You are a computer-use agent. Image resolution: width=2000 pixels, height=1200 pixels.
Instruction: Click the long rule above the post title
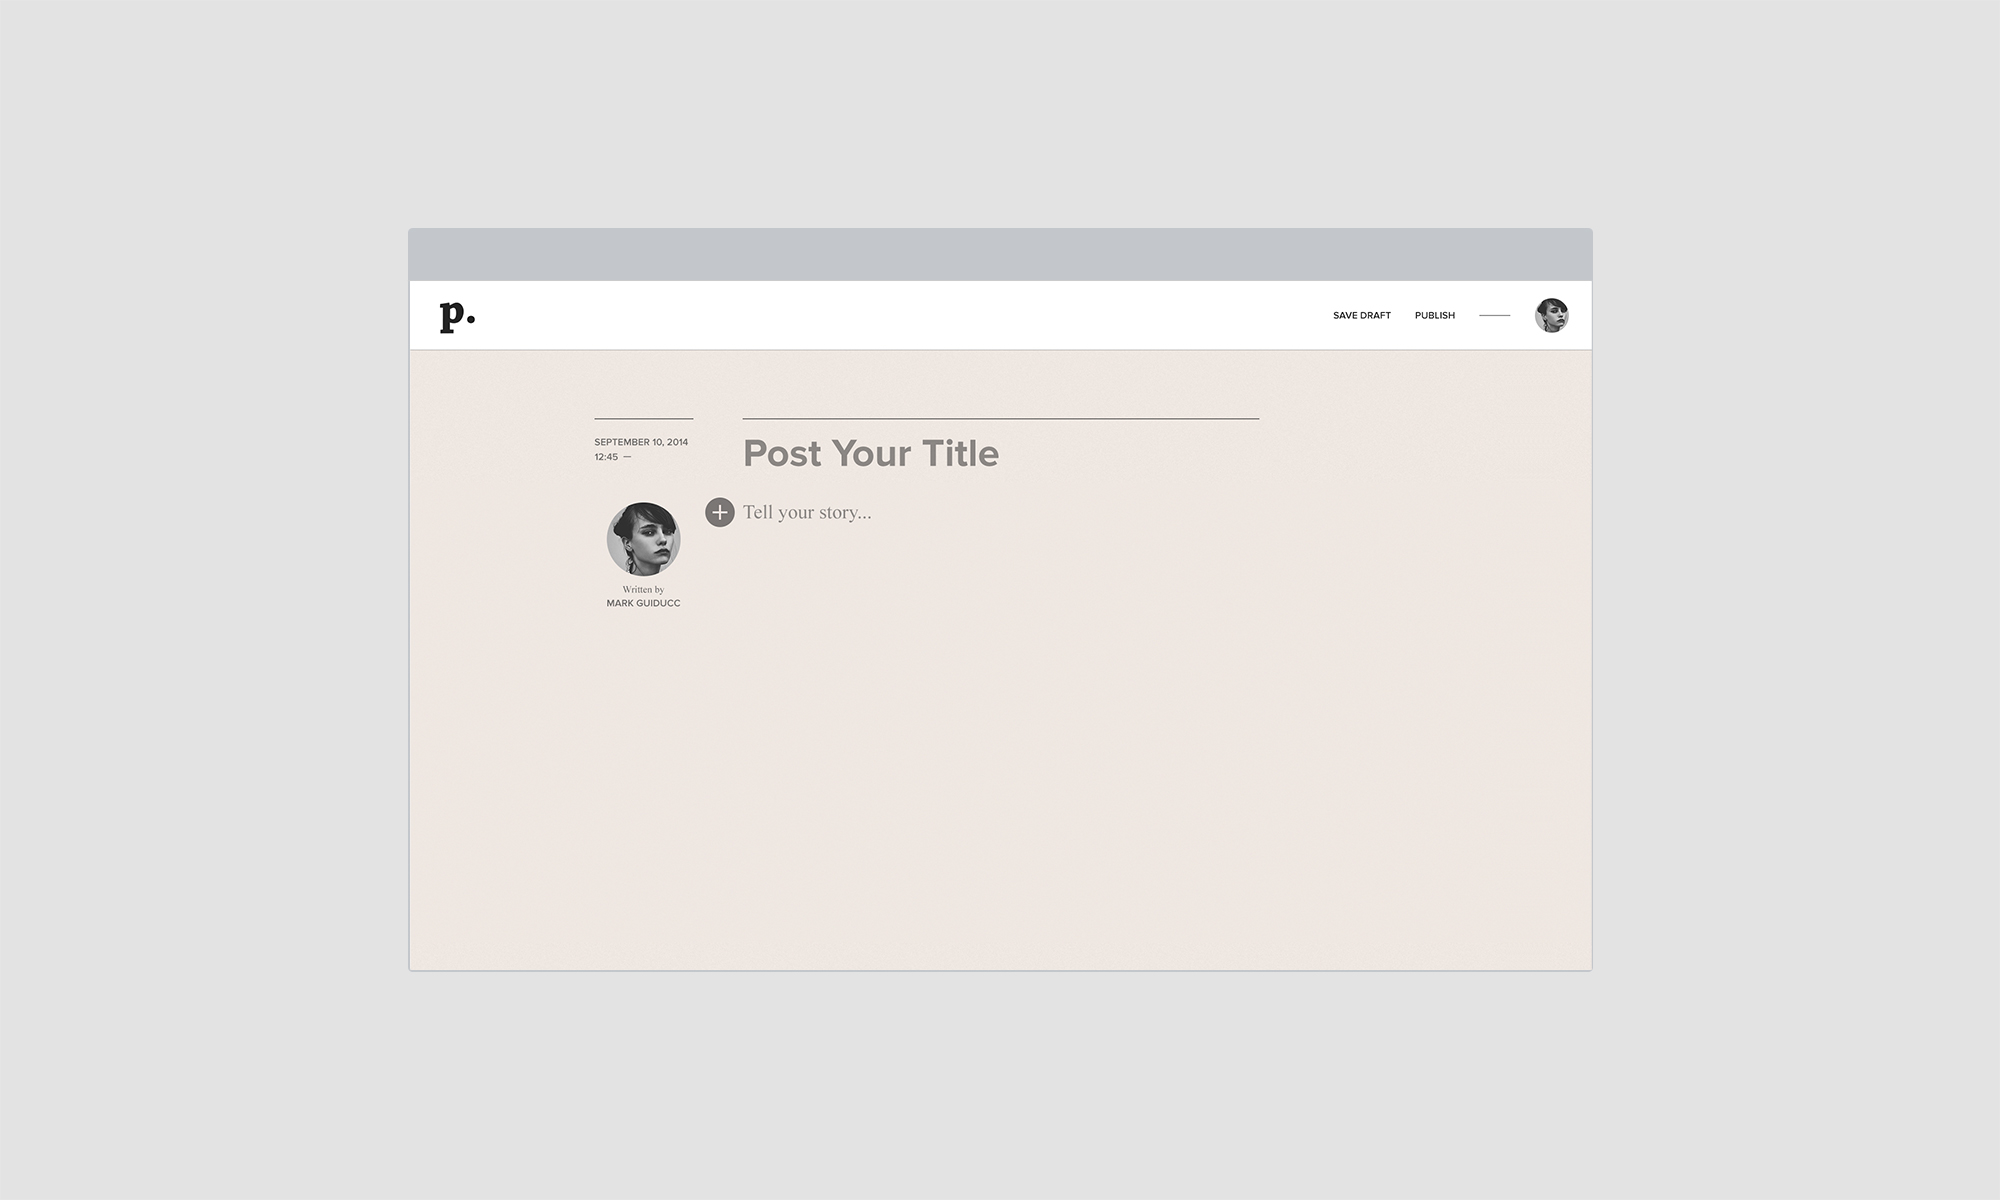[1000, 418]
